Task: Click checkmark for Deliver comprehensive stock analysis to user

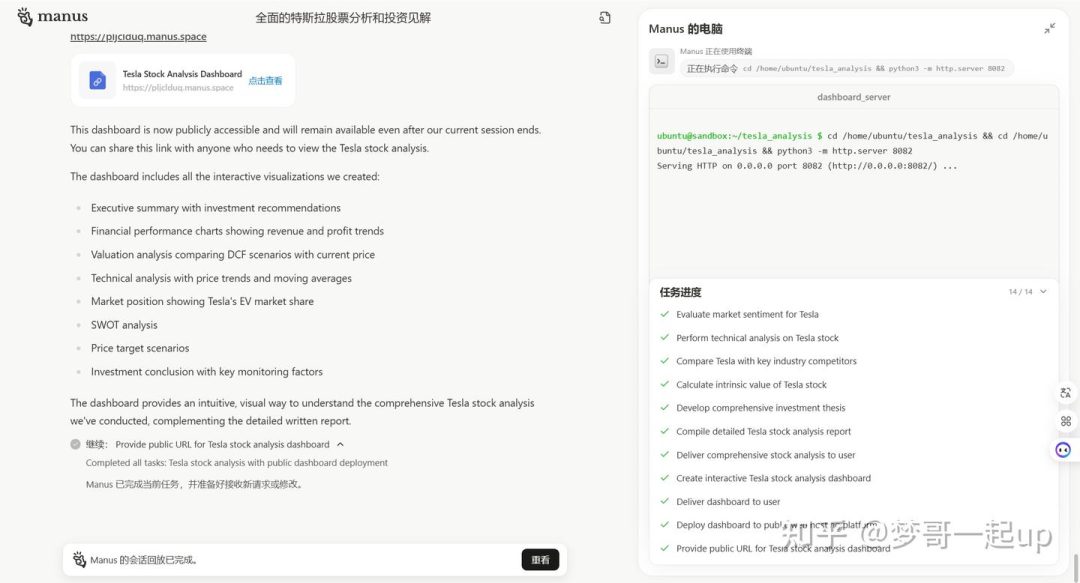Action: pos(665,455)
